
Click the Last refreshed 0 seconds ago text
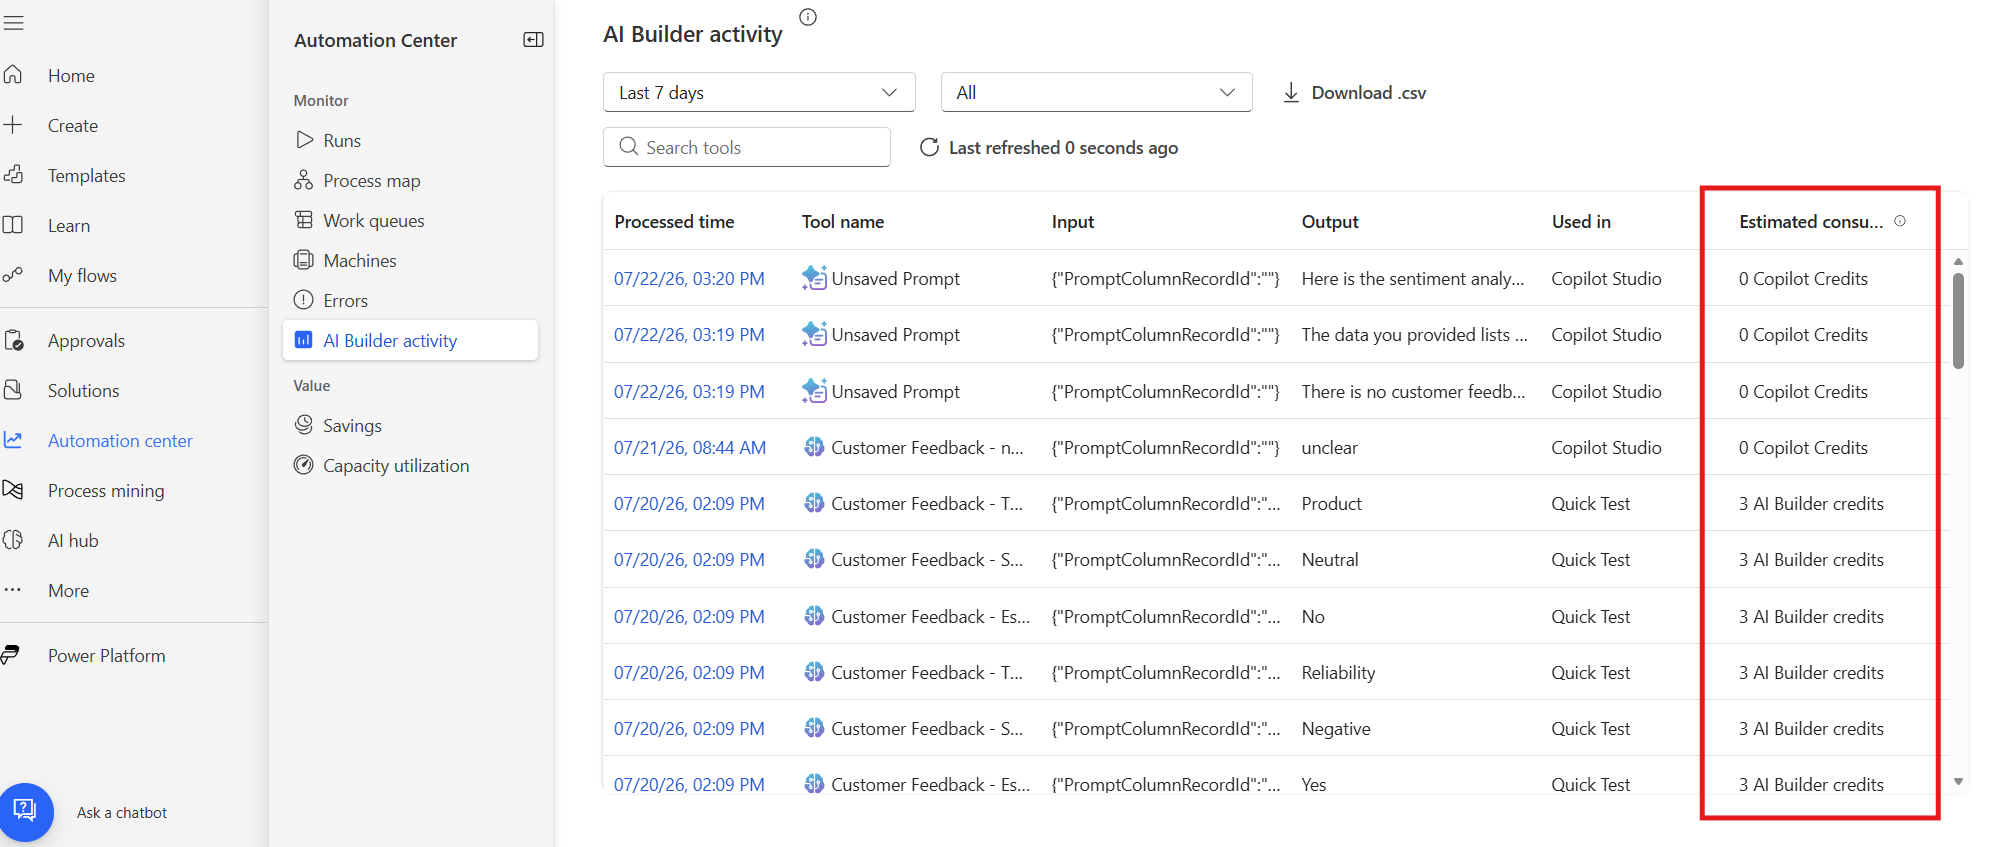point(1063,147)
